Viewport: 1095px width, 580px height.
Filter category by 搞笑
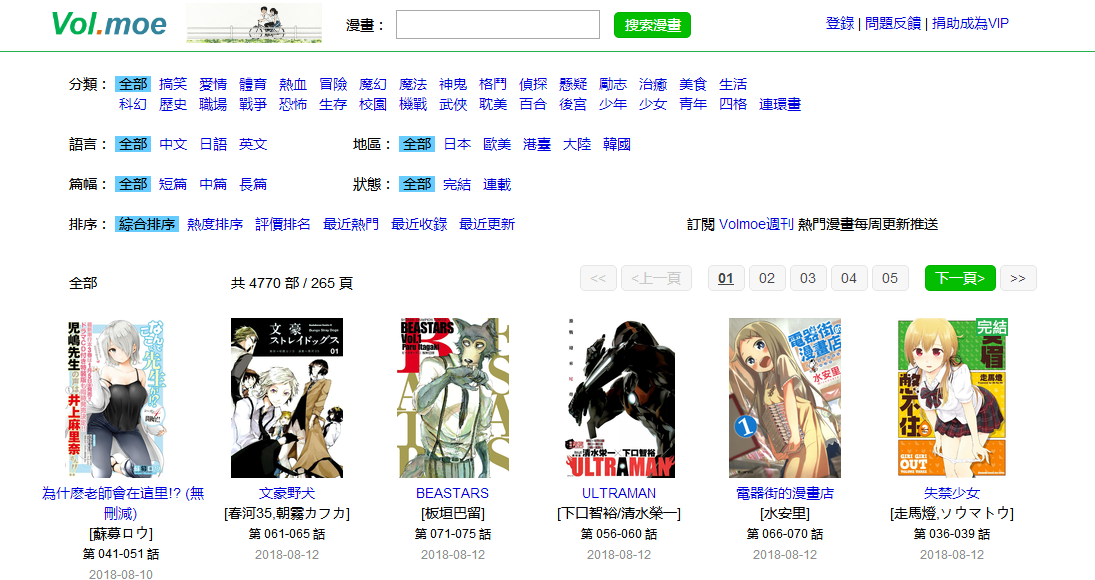click(x=172, y=84)
